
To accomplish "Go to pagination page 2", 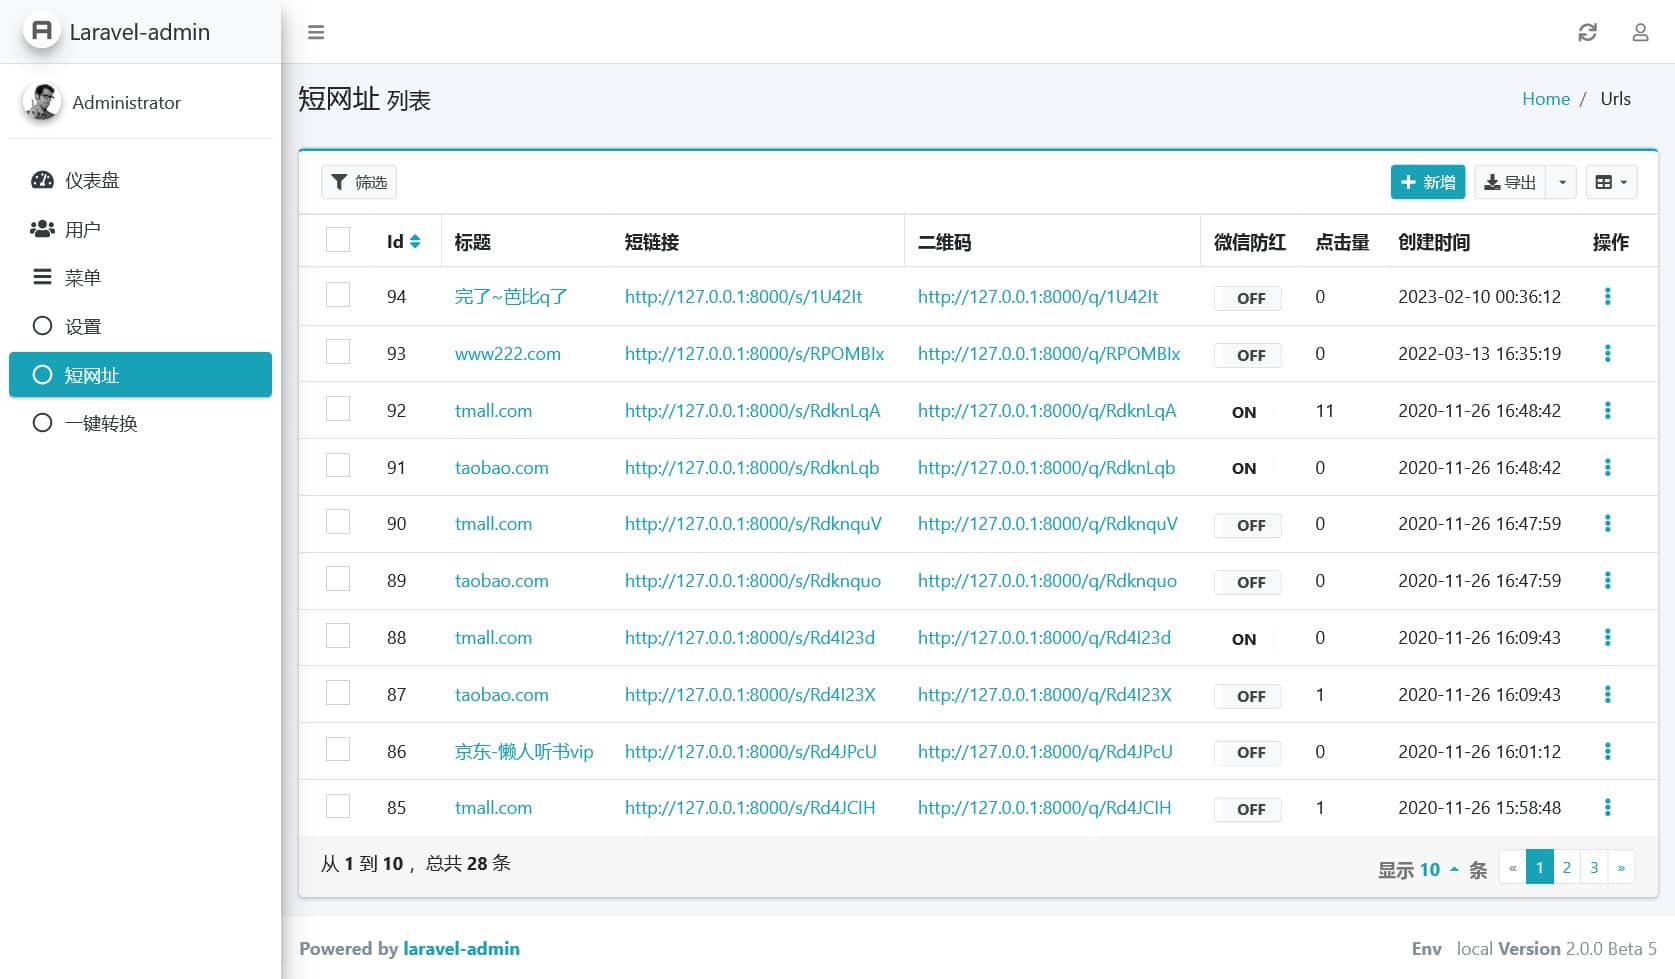I will 1567,868.
